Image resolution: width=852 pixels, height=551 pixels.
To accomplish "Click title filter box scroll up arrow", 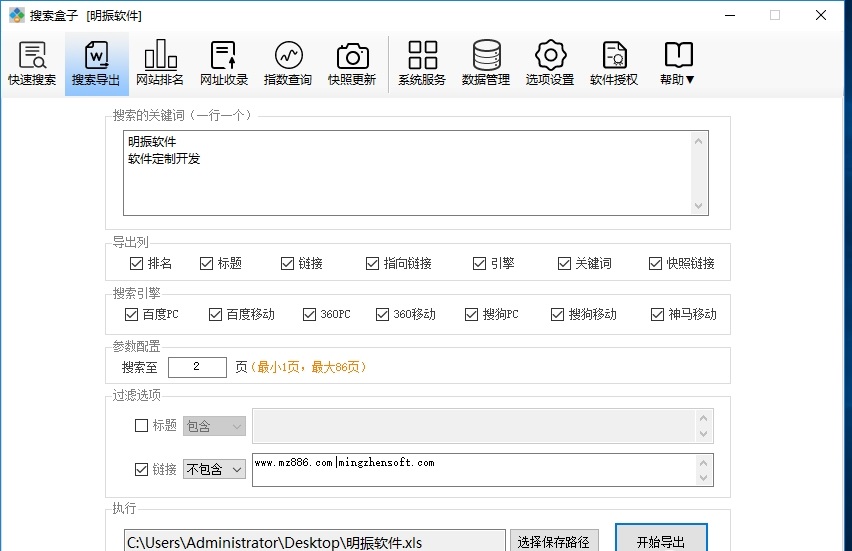I will click(704, 418).
